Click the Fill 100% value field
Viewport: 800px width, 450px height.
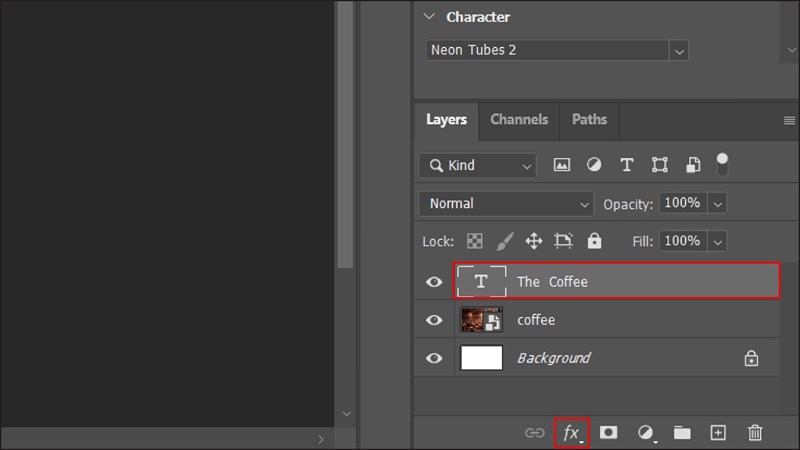(x=683, y=241)
